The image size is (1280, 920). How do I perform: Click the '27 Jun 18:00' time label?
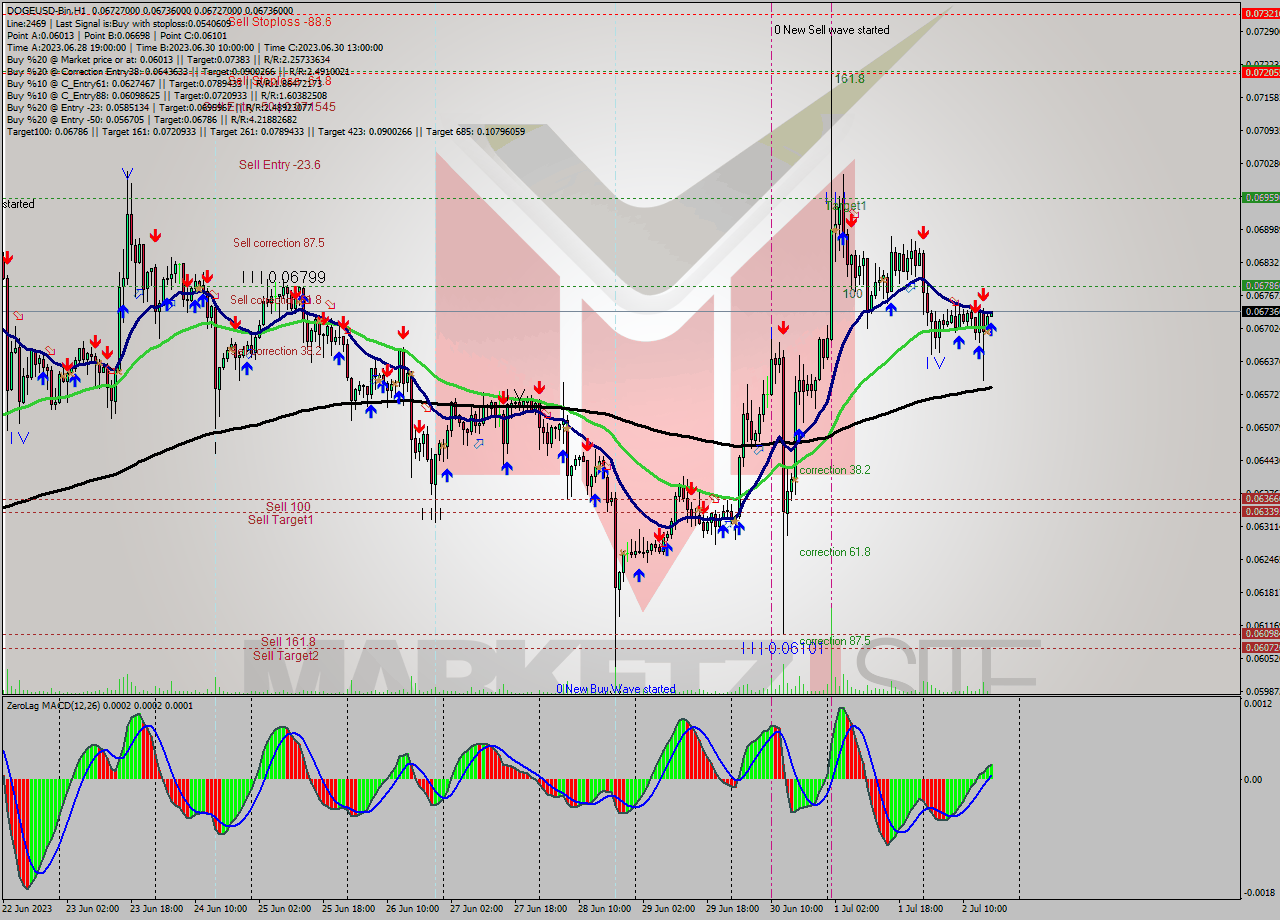pos(539,909)
